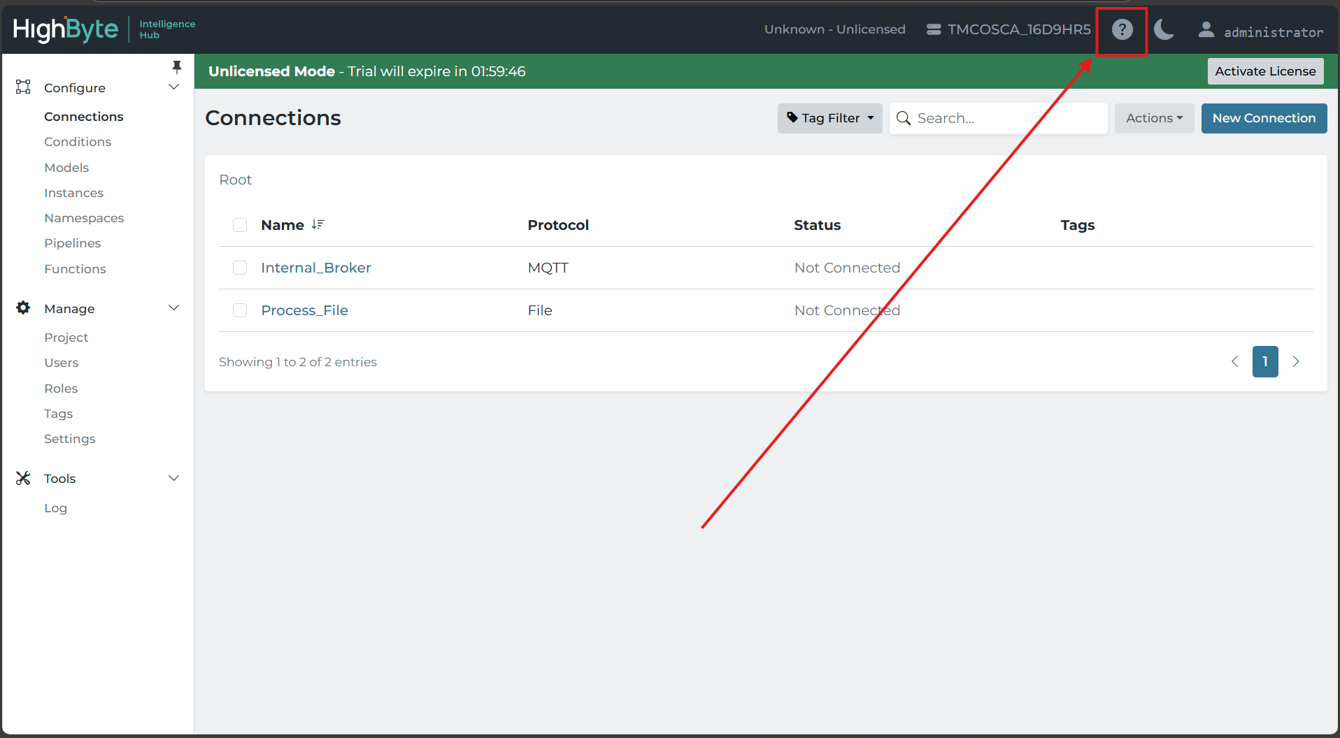The image size is (1340, 738).
Task: Tick the Process_File row checkbox
Action: [240, 311]
